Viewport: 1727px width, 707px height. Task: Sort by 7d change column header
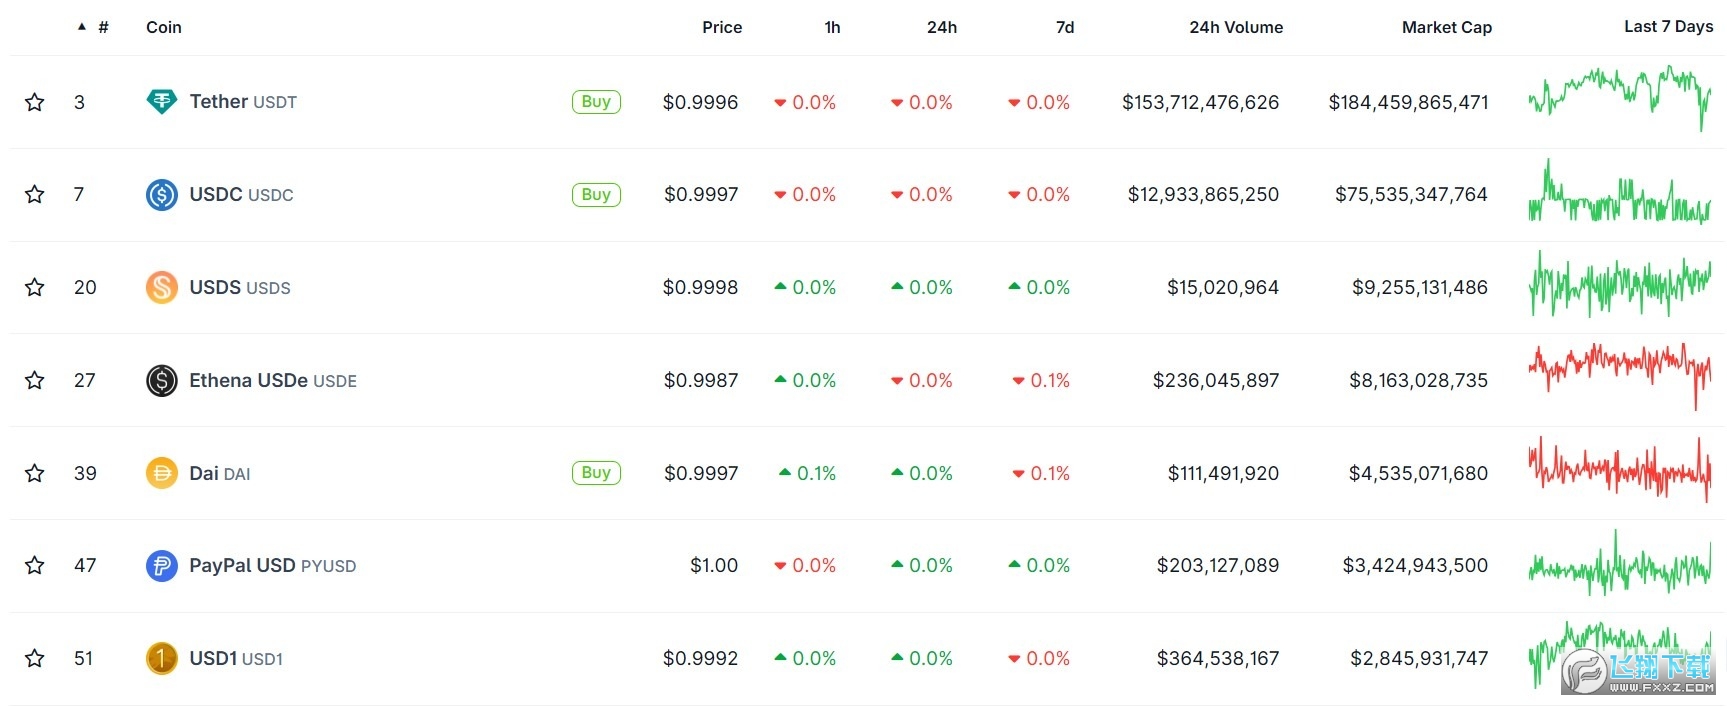1064,27
